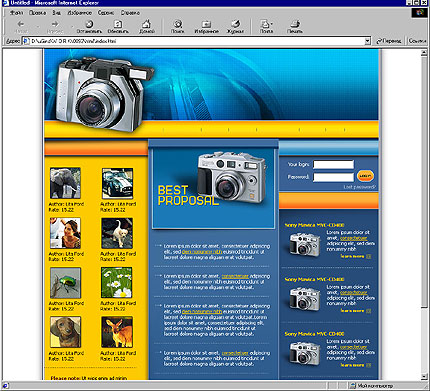The width and height of the screenshot is (430, 391).
Task: Open the first menu bar item (File)
Action: [x=16, y=13]
